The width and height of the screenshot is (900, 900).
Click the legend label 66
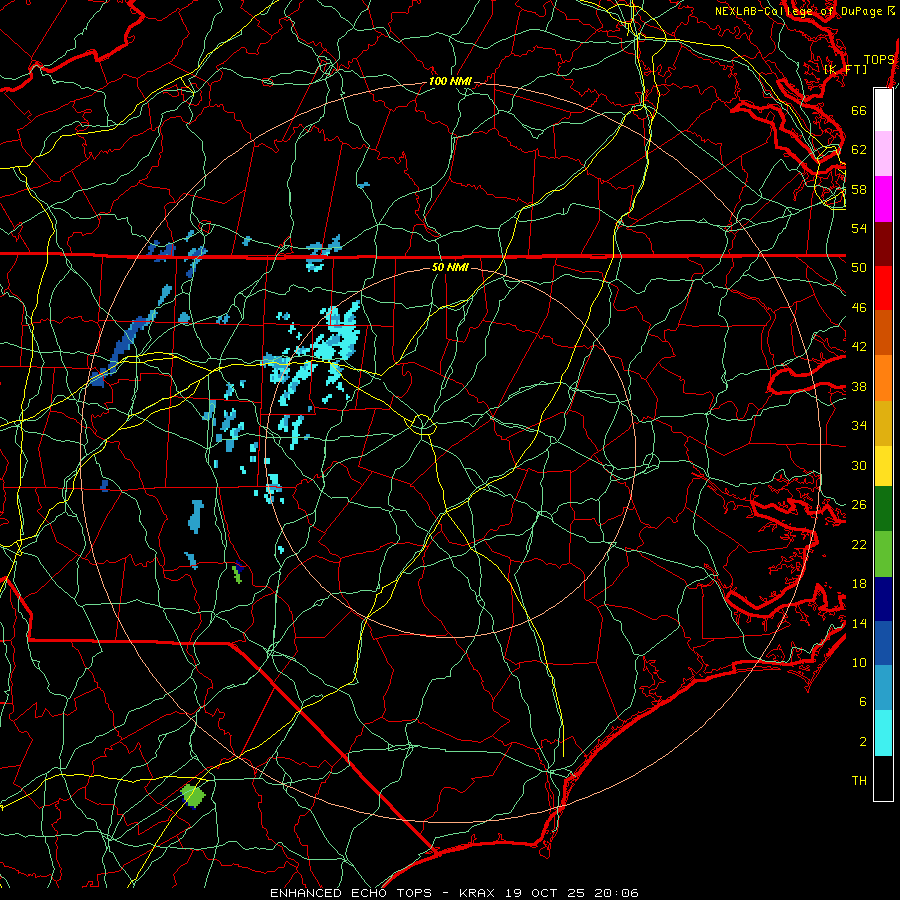click(859, 110)
